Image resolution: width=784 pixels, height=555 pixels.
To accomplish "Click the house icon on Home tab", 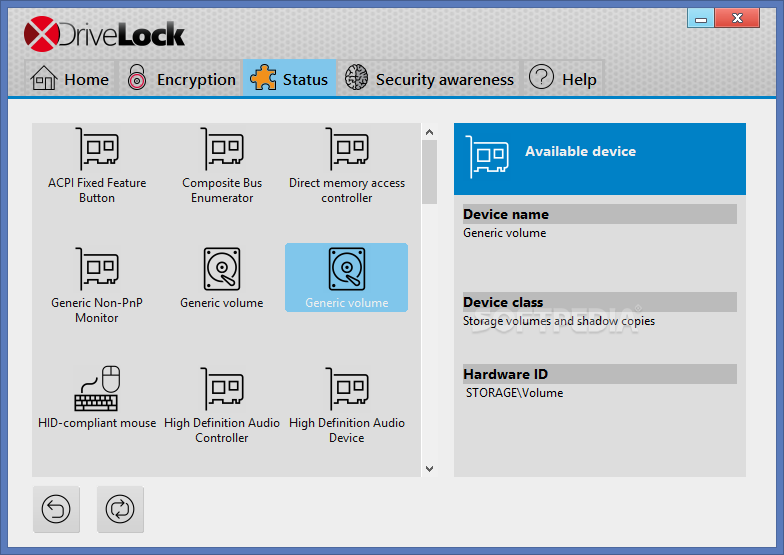I will tap(44, 78).
